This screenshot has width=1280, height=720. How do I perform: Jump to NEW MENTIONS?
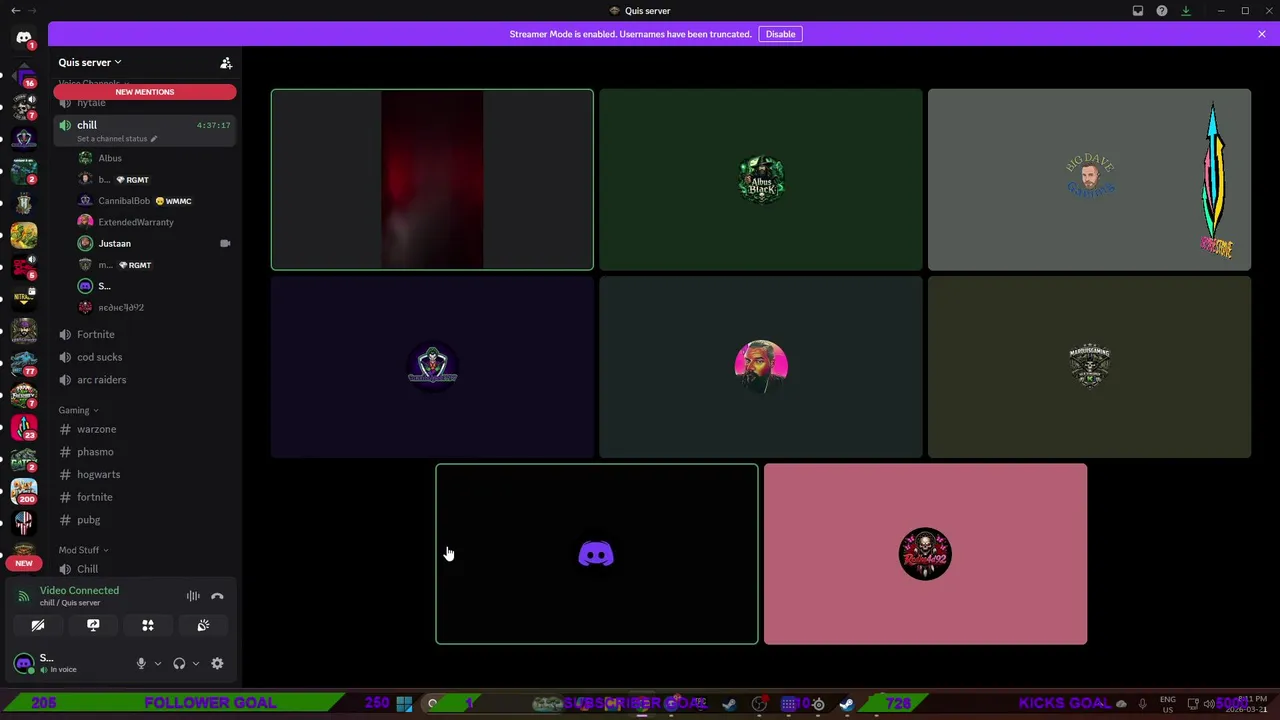145,92
